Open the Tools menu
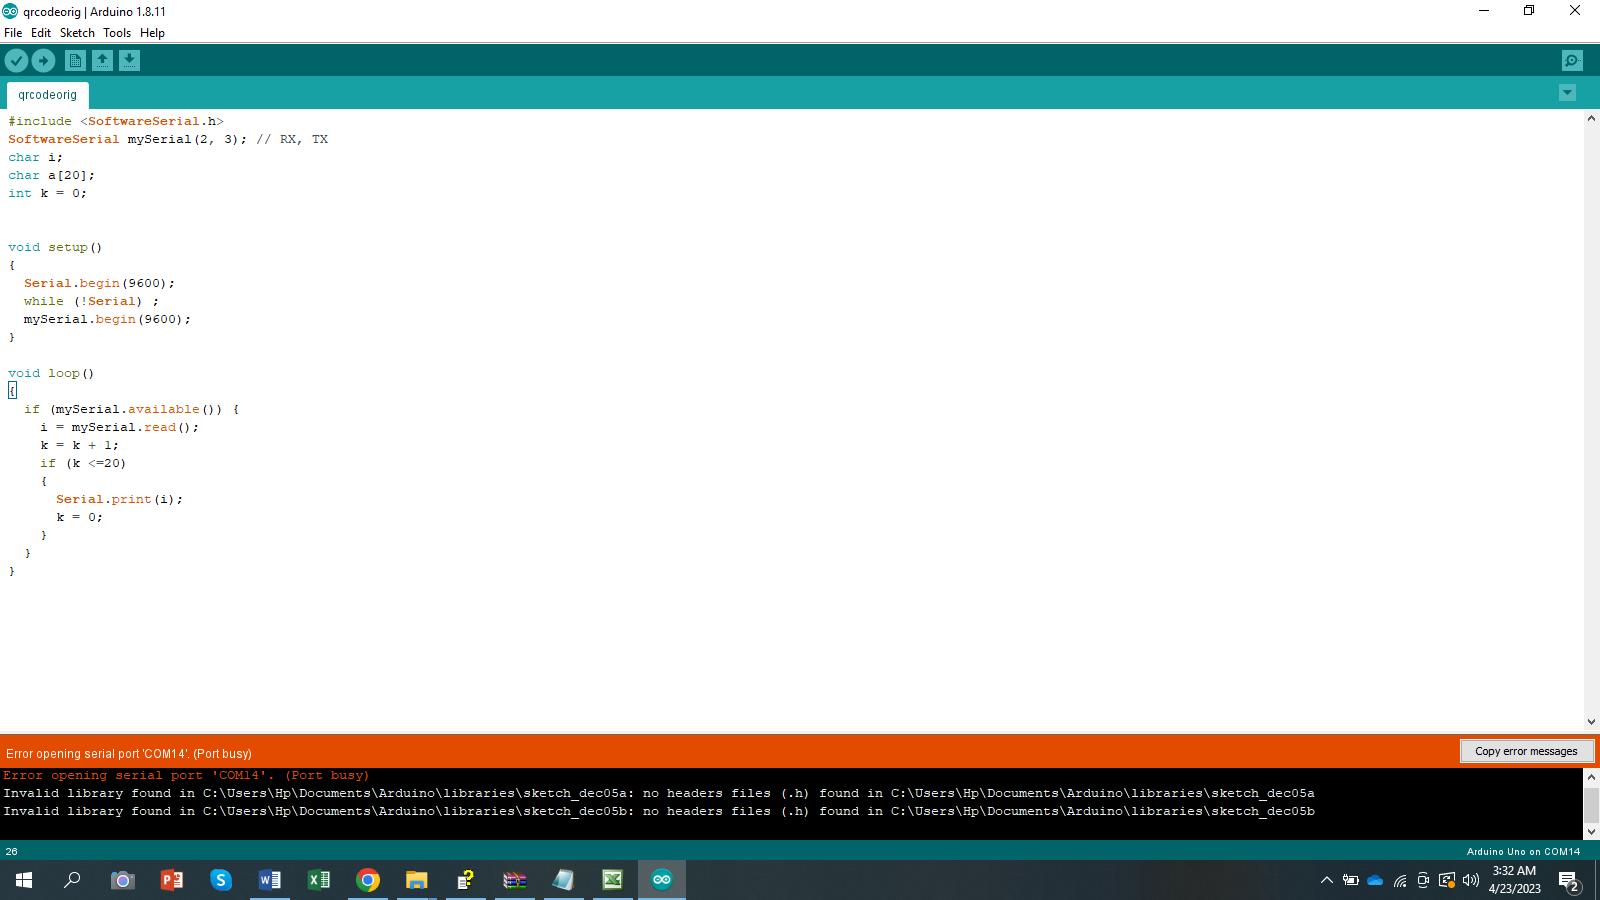The image size is (1600, 900). pos(116,32)
